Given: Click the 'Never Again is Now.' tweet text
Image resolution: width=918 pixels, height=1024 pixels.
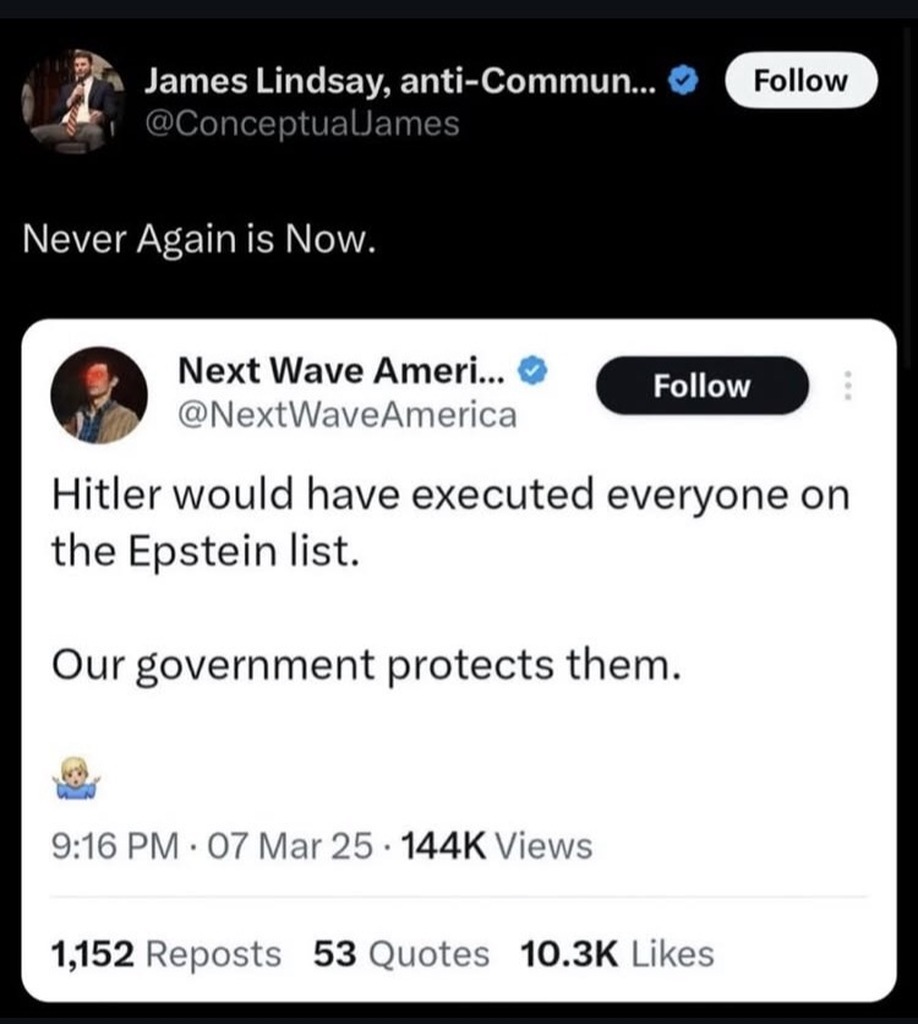Looking at the screenshot, I should (199, 238).
